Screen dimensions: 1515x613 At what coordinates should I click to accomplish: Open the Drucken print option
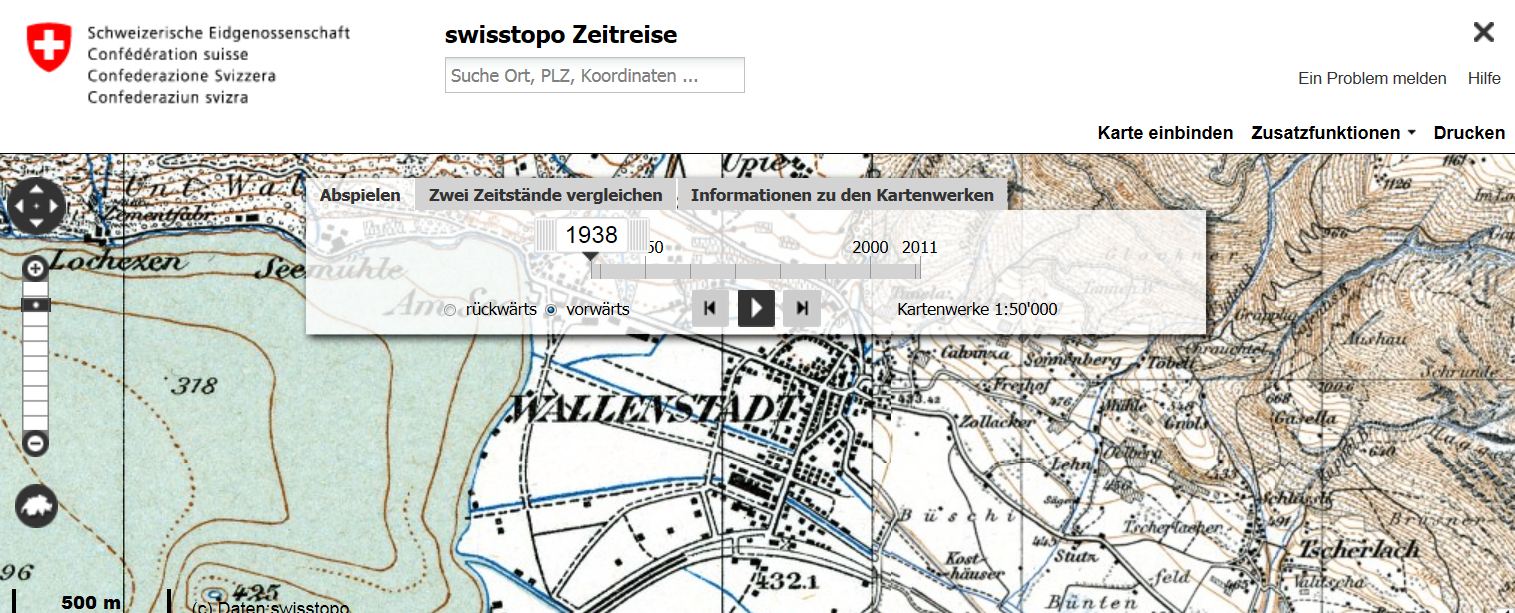point(1469,133)
